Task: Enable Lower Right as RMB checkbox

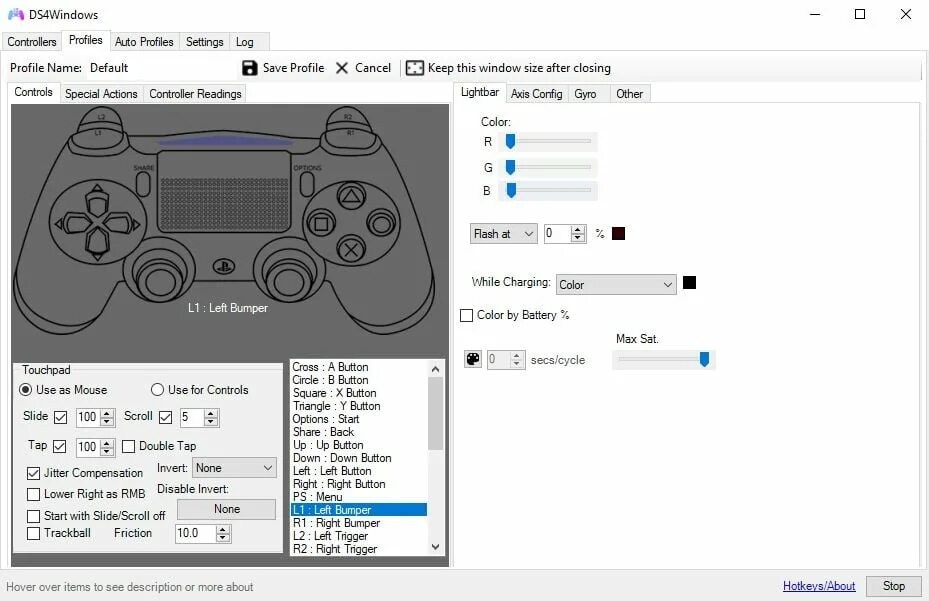Action: (33, 494)
